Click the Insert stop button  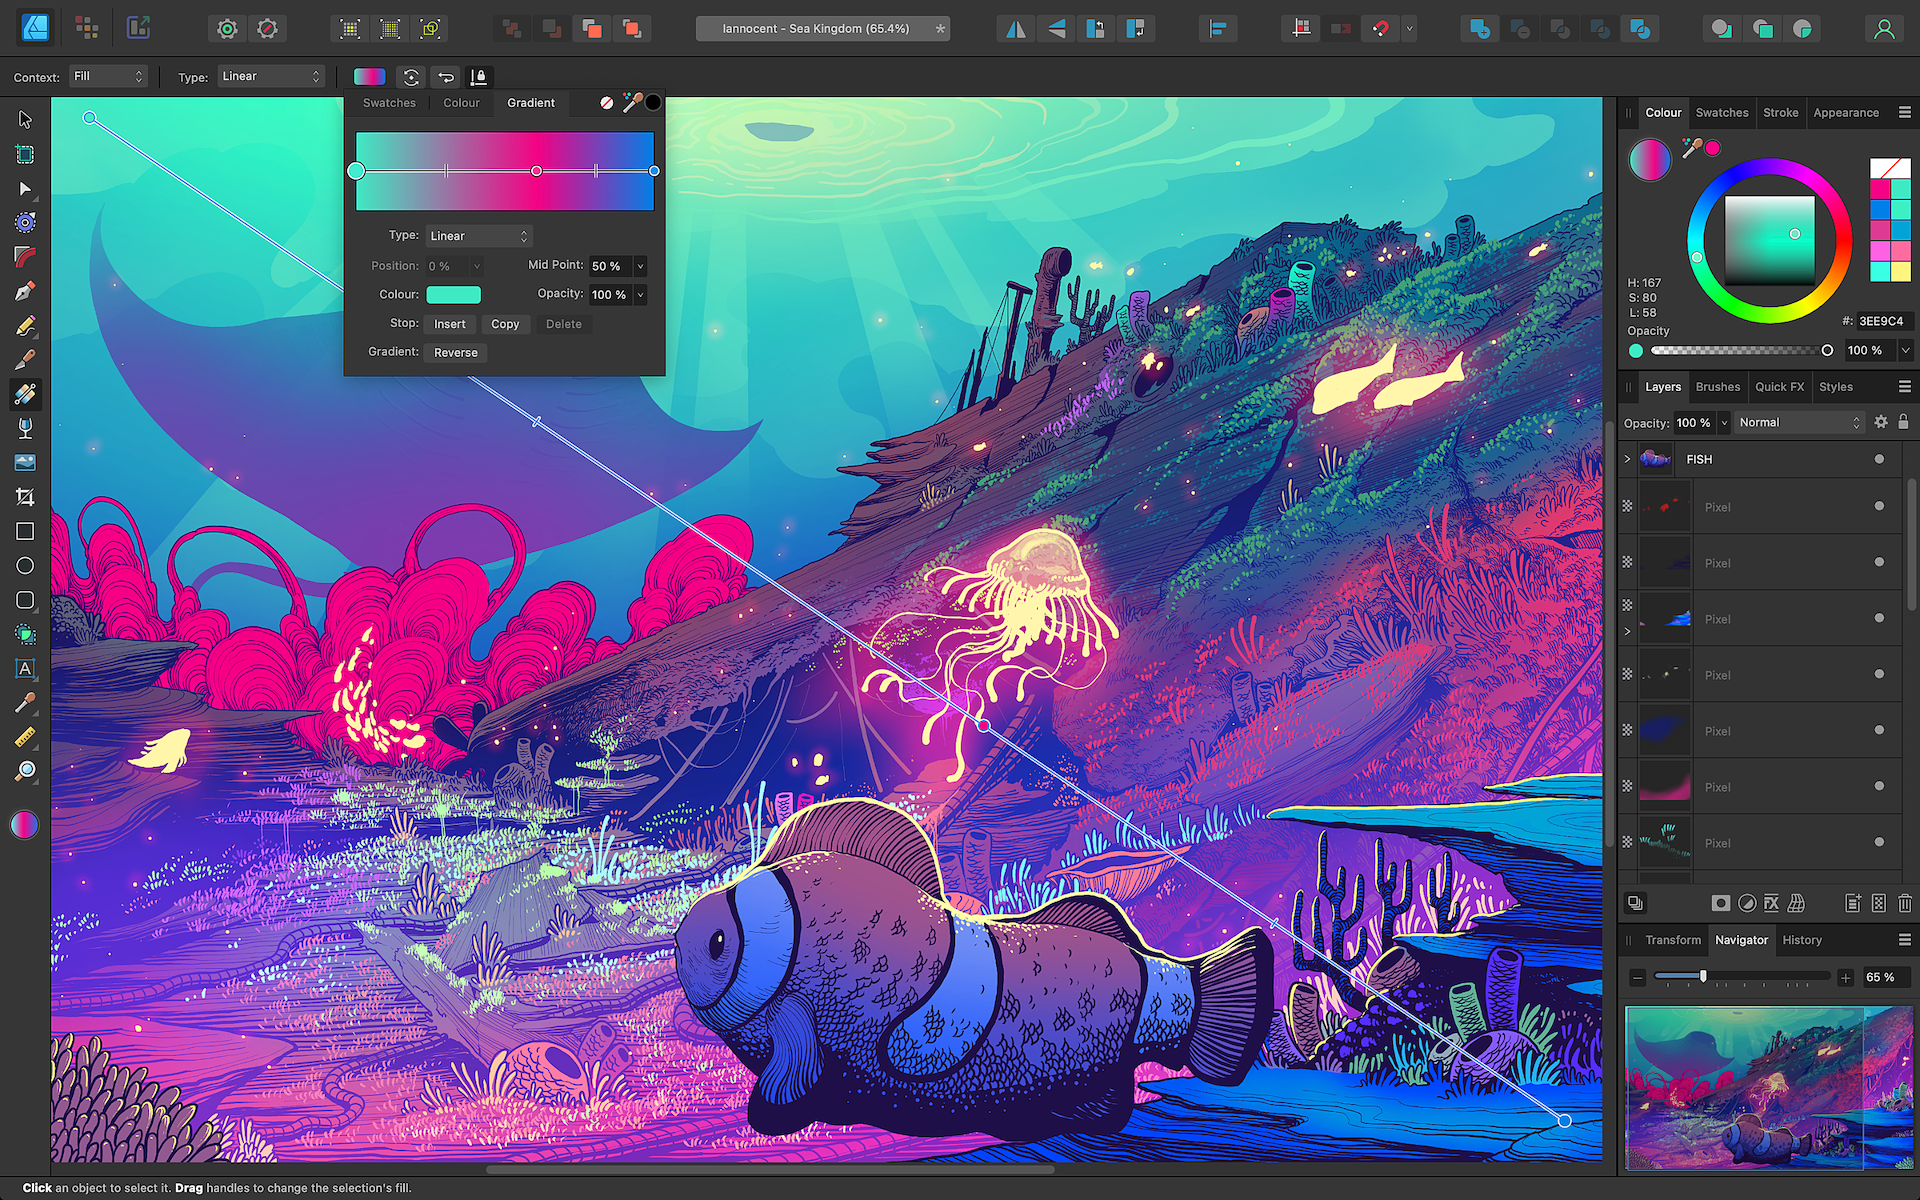[x=449, y=324]
